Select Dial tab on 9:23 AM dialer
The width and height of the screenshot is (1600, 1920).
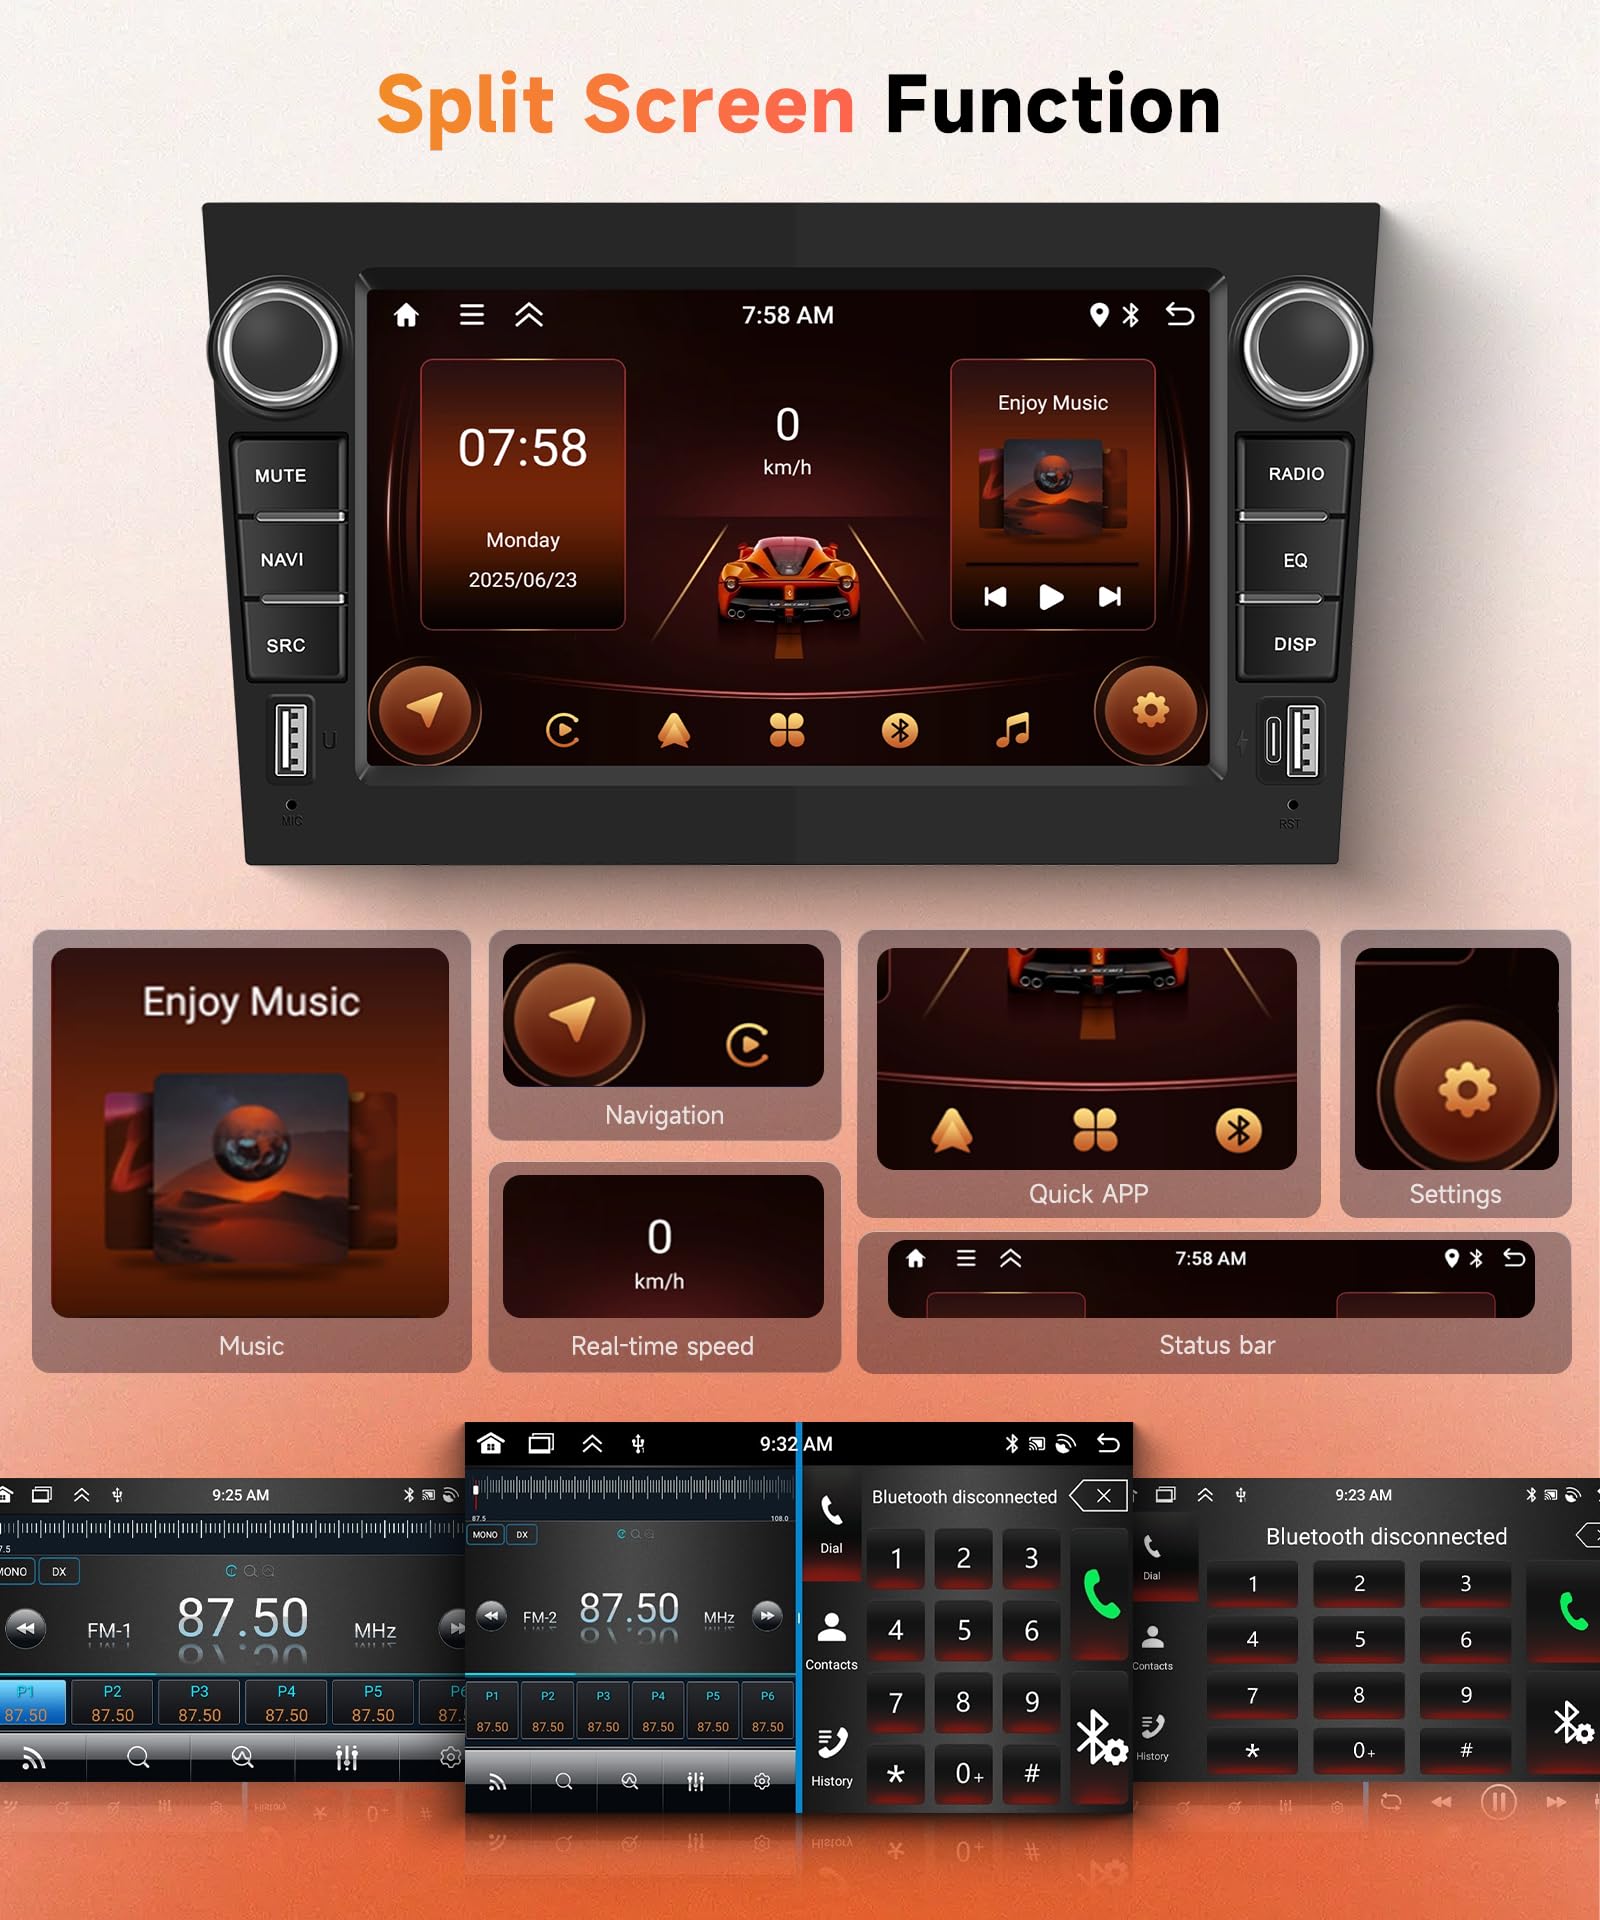coord(1152,1557)
